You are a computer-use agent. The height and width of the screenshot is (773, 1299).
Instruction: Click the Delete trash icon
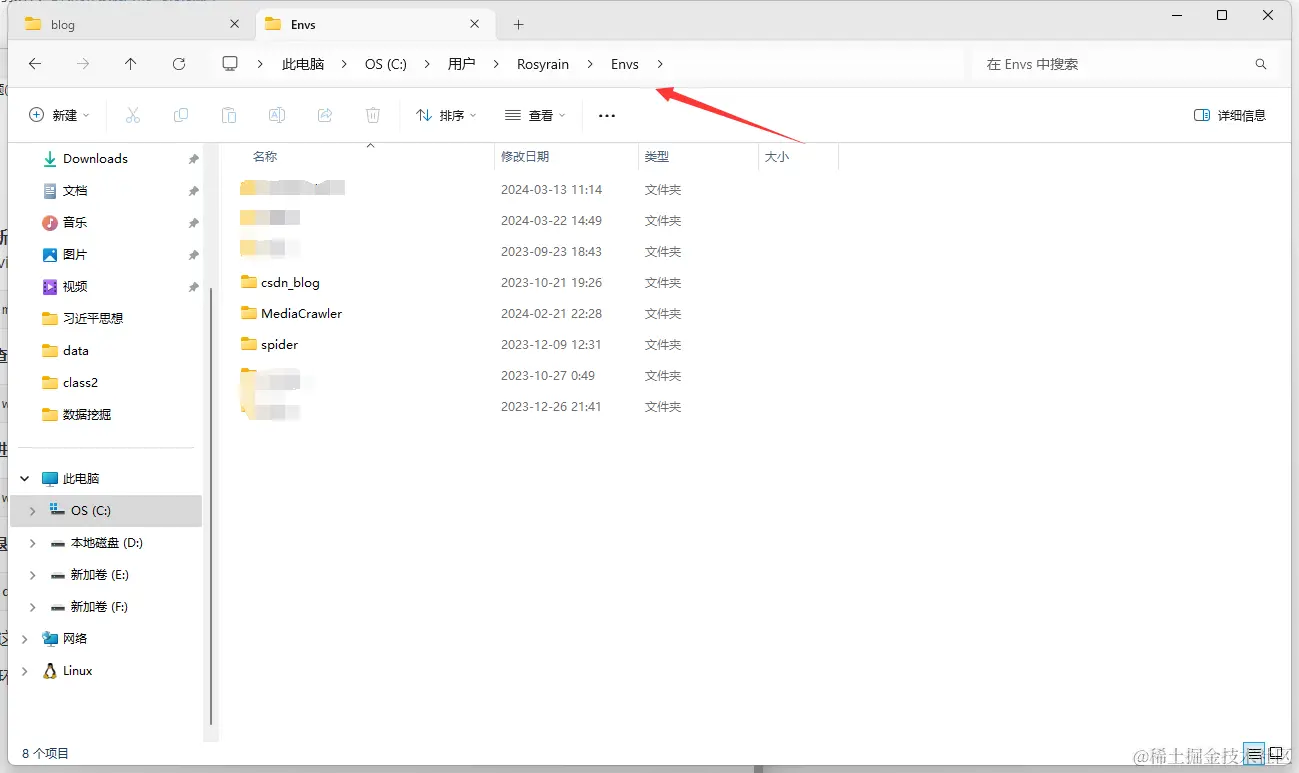click(373, 115)
